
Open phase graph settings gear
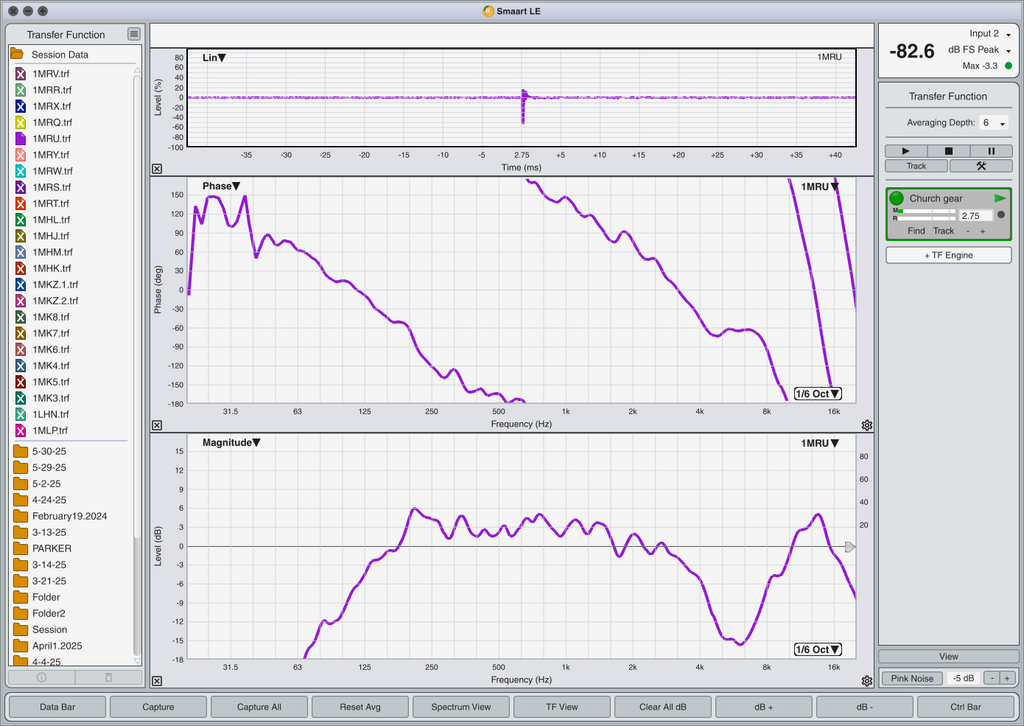[867, 425]
